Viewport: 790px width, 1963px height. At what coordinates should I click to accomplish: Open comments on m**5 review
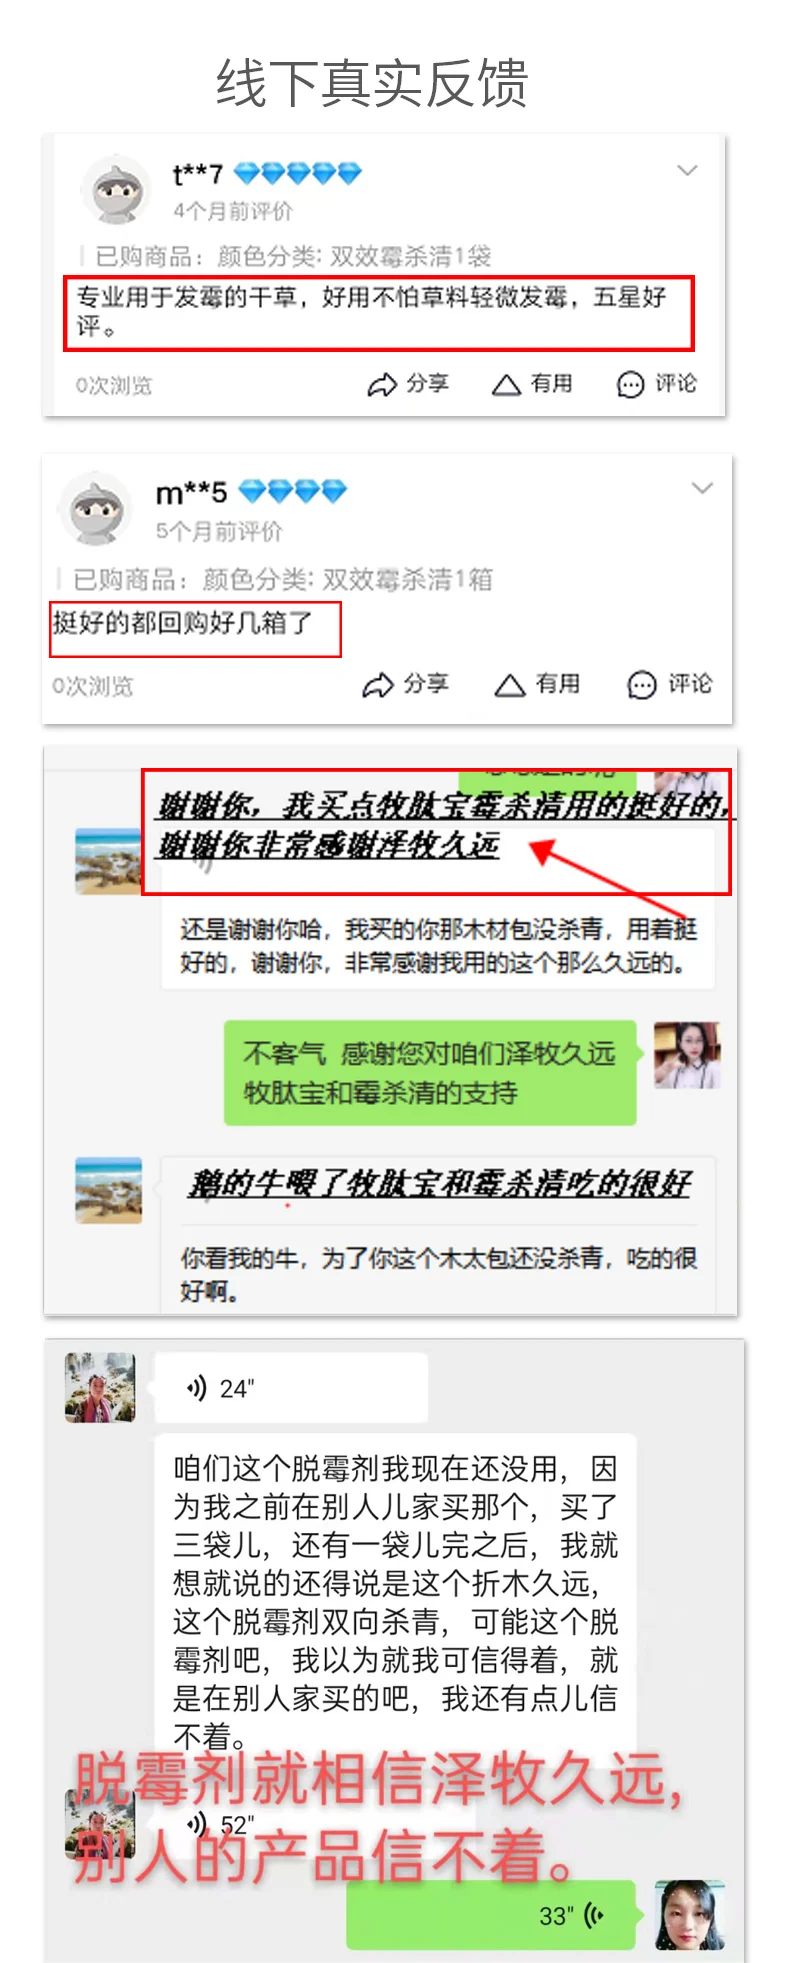(x=669, y=684)
